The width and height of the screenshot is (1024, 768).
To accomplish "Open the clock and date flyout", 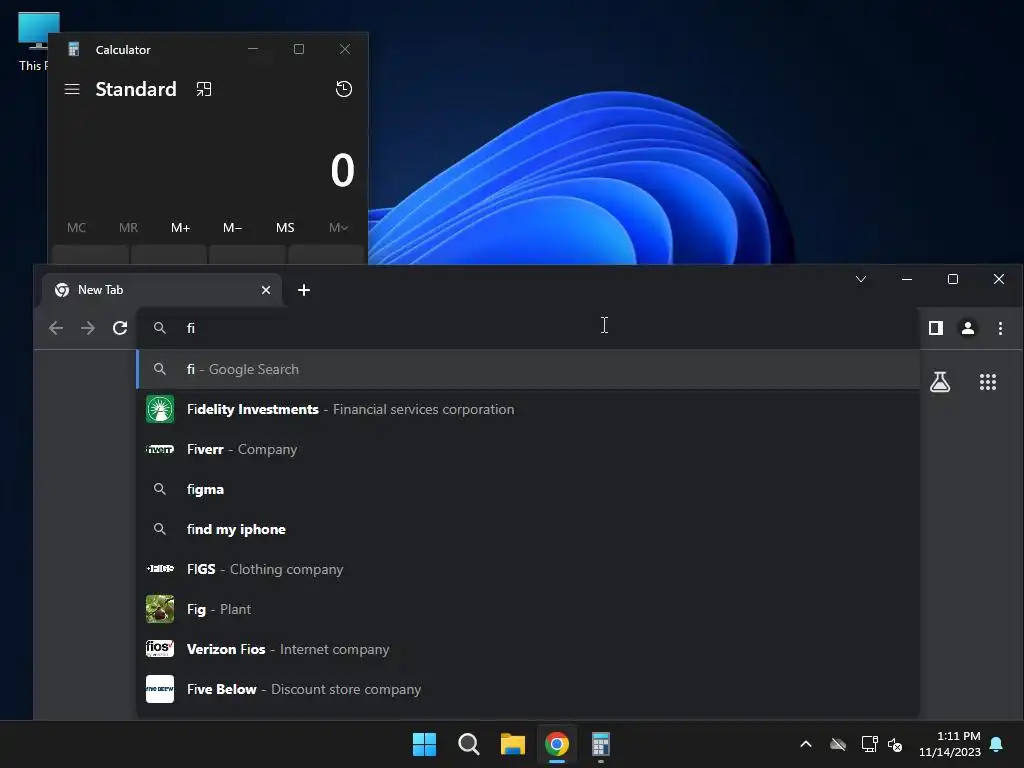I will pos(950,744).
